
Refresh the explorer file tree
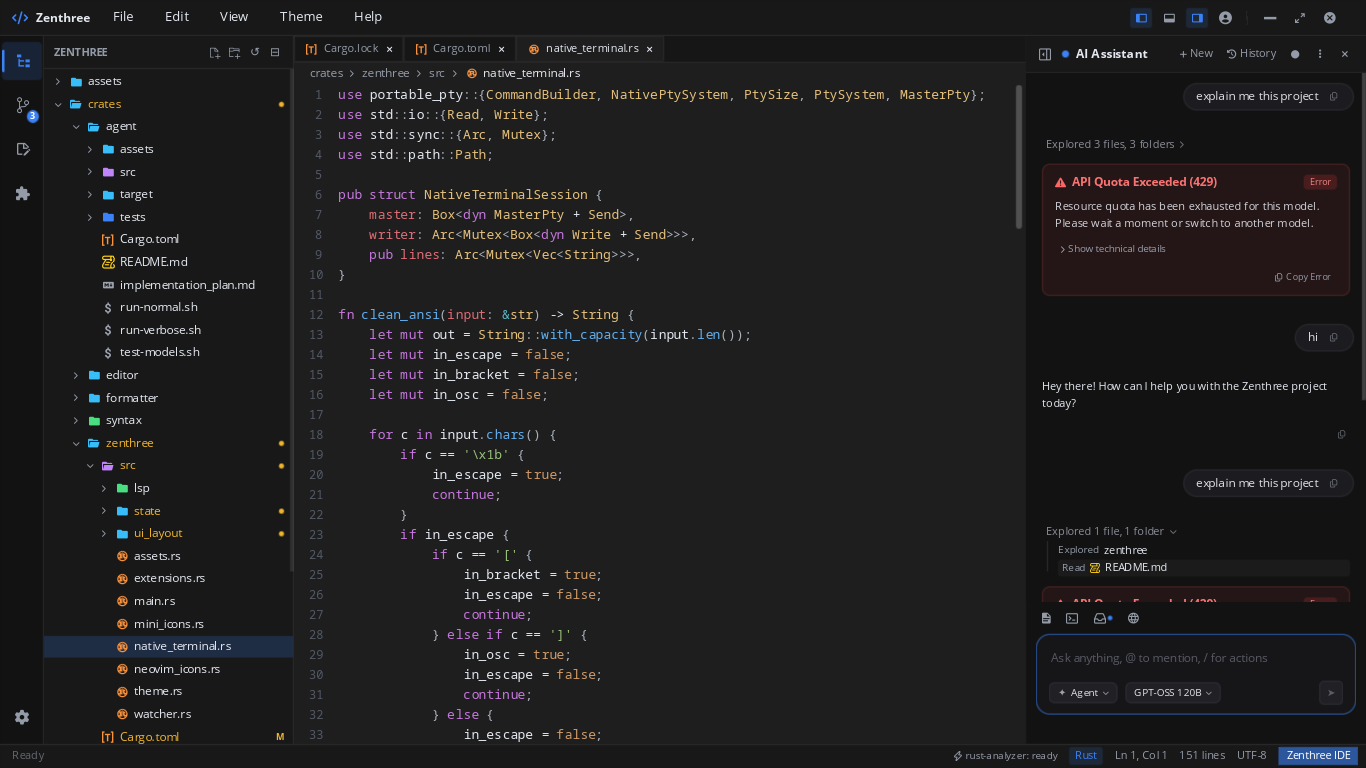(255, 52)
